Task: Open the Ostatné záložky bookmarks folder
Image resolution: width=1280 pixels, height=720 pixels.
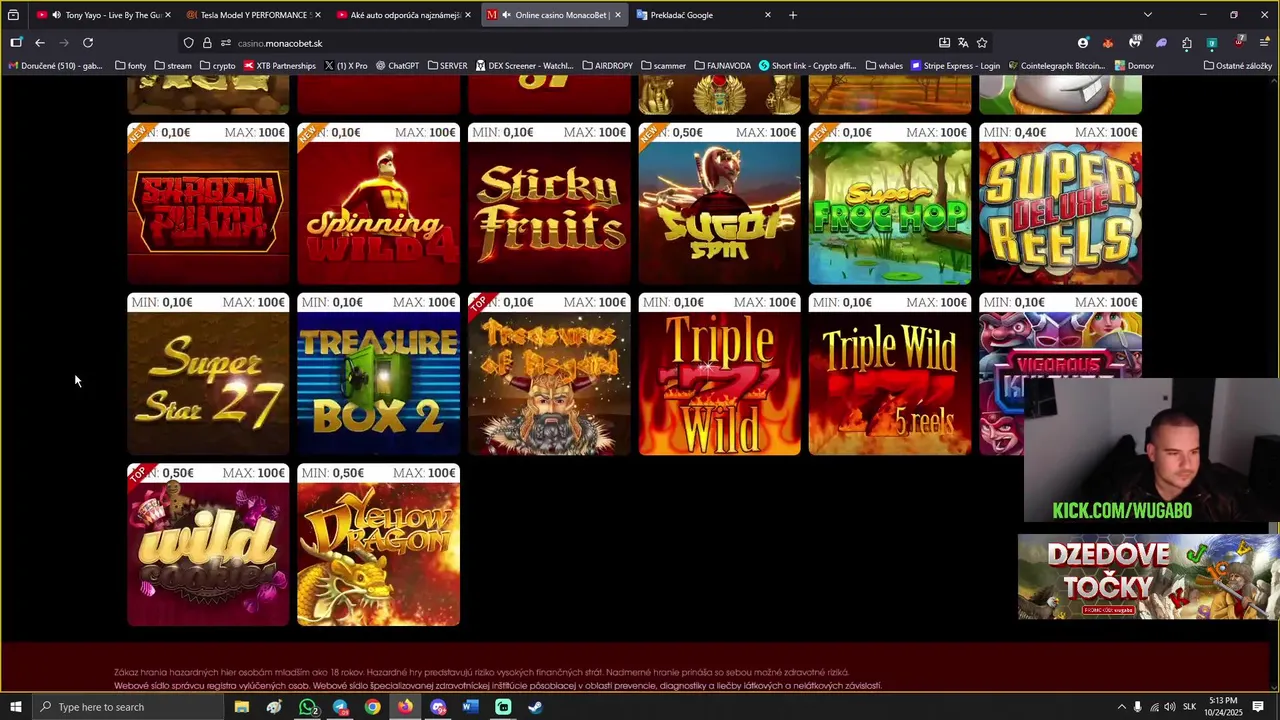Action: pyautogui.click(x=1238, y=66)
